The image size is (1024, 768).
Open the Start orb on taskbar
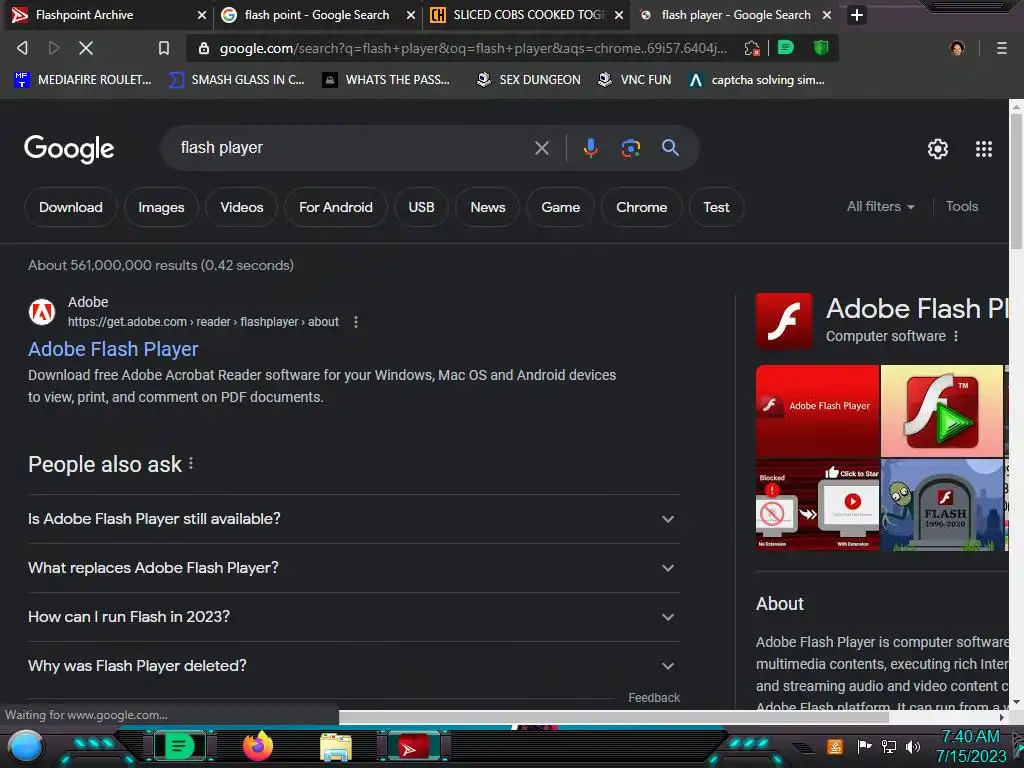coord(25,746)
